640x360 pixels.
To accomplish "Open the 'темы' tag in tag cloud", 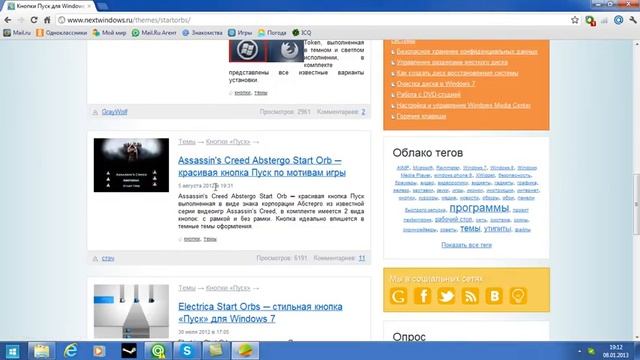I will (470, 229).
